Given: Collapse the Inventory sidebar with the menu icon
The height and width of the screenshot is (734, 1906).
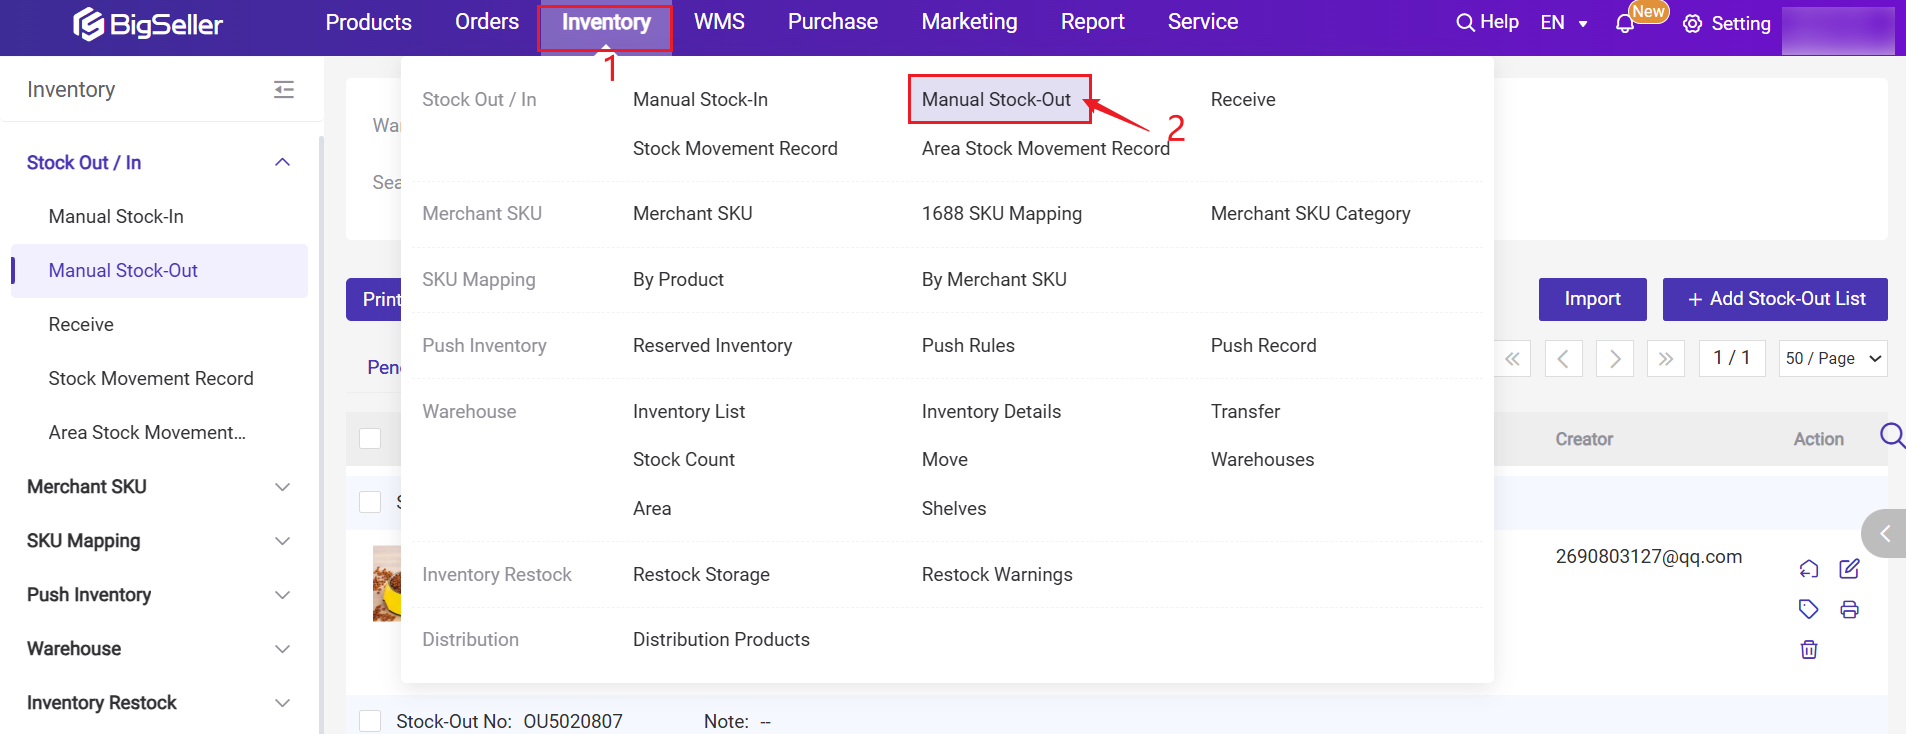Looking at the screenshot, I should click(284, 90).
